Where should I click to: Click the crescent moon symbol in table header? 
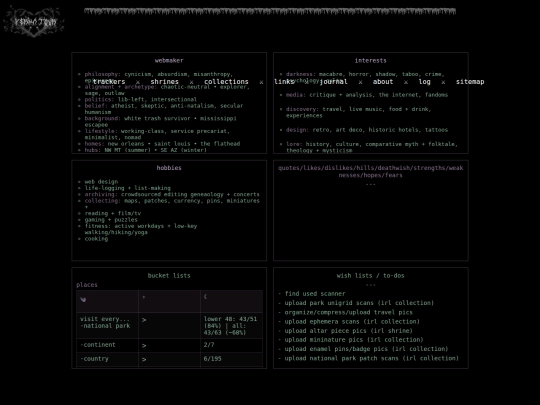[x=205, y=297]
